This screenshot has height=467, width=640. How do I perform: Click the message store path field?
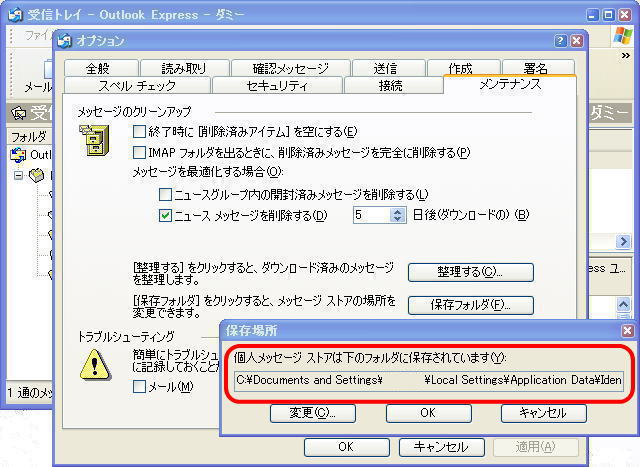tap(429, 380)
